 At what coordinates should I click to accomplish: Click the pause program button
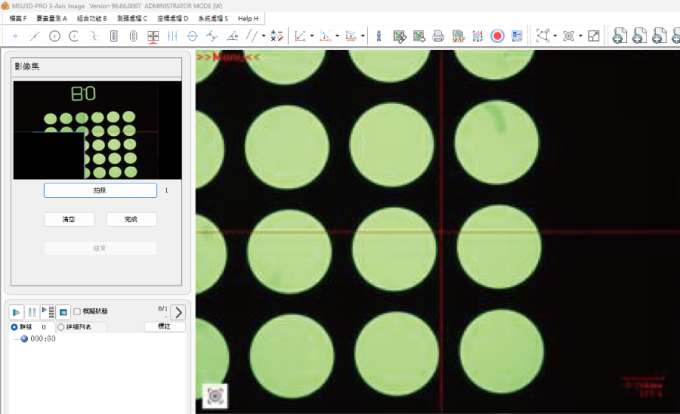[x=32, y=312]
